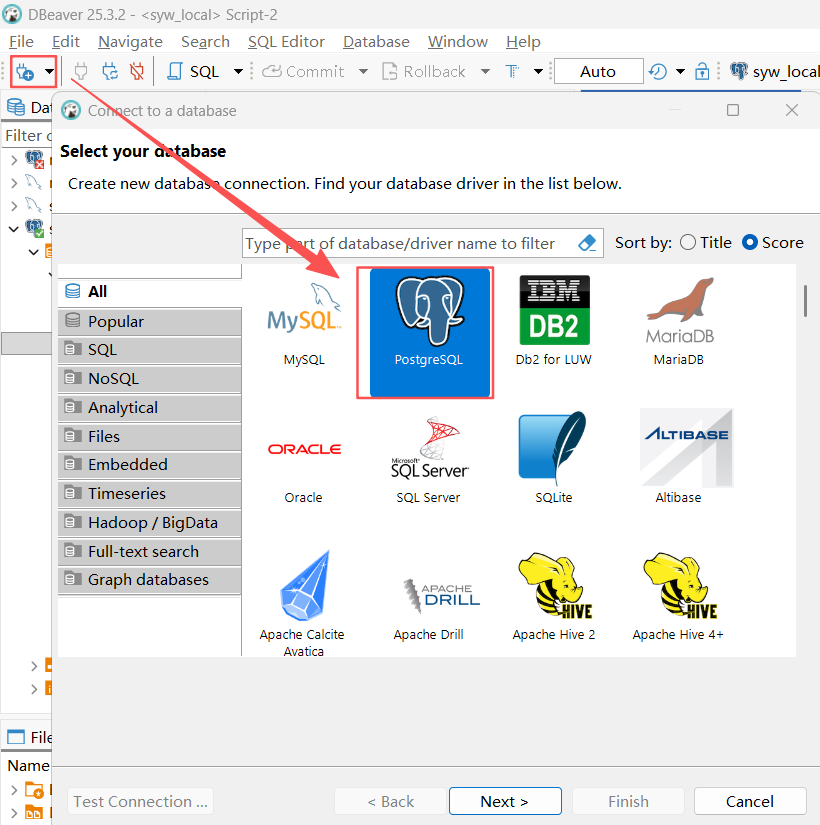Select the Popular category

point(149,321)
